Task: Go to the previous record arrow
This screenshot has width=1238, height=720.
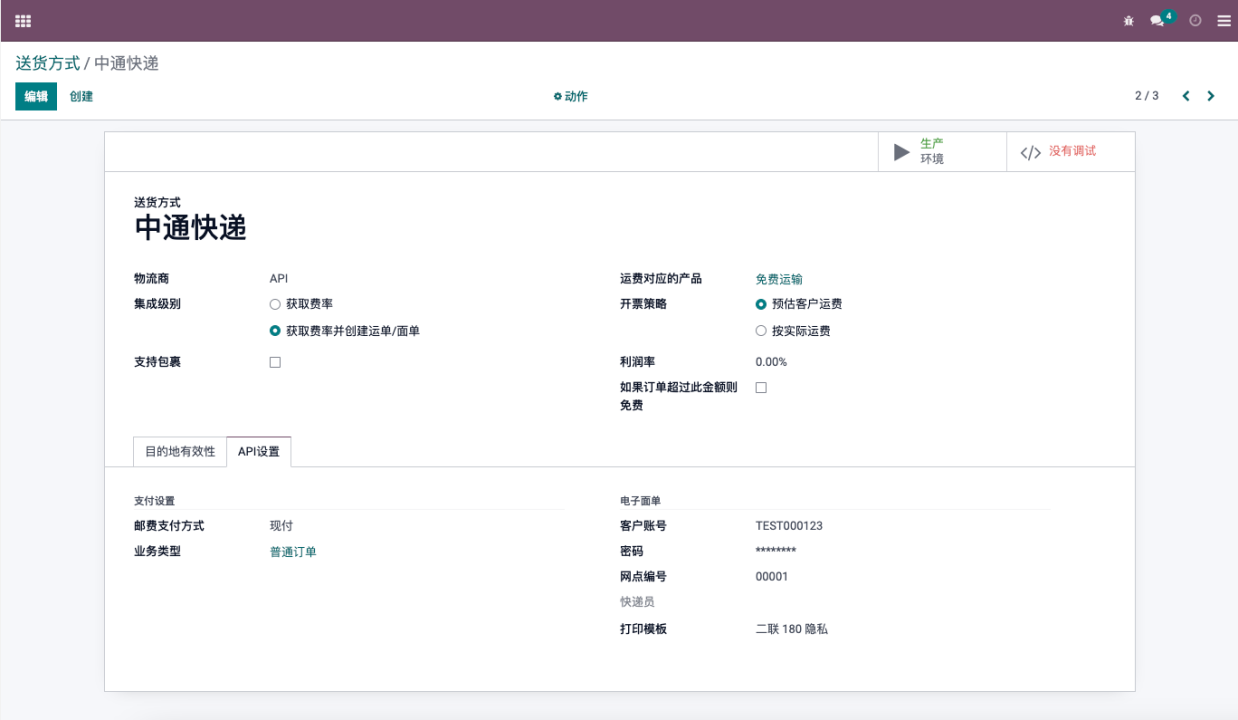Action: [1186, 96]
